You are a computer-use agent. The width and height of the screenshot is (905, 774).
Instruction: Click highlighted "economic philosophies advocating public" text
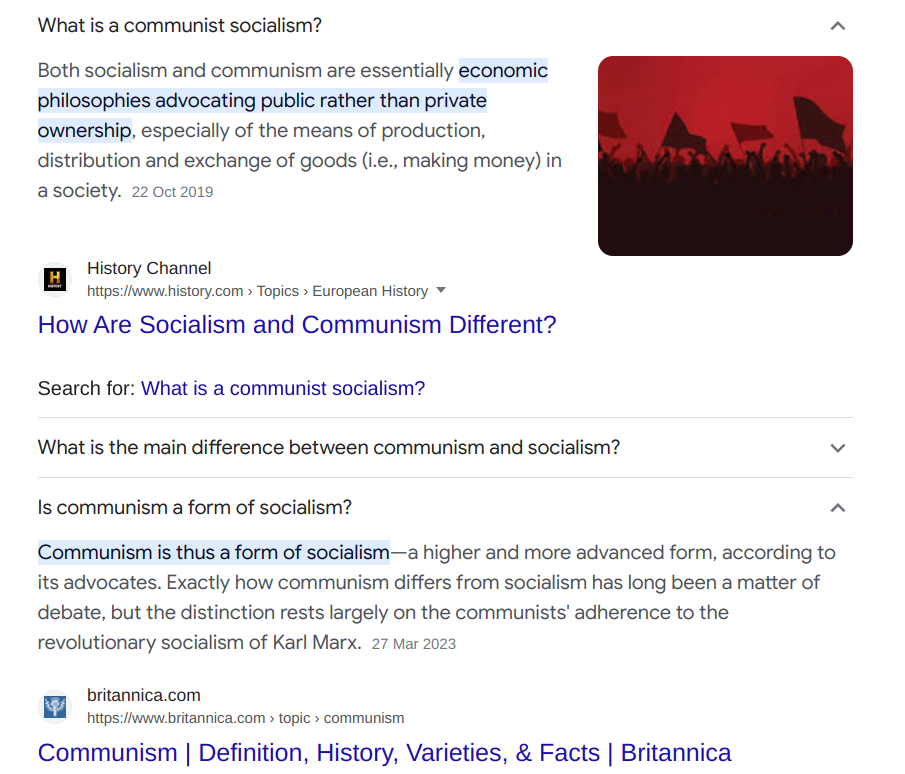[262, 101]
